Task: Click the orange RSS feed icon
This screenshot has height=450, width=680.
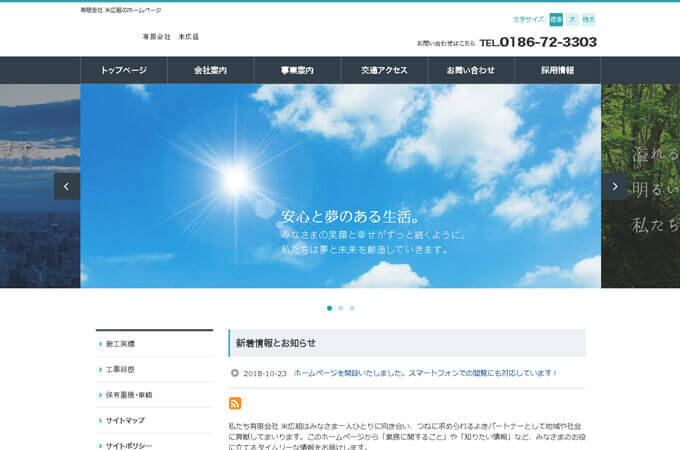Action: 235,403
